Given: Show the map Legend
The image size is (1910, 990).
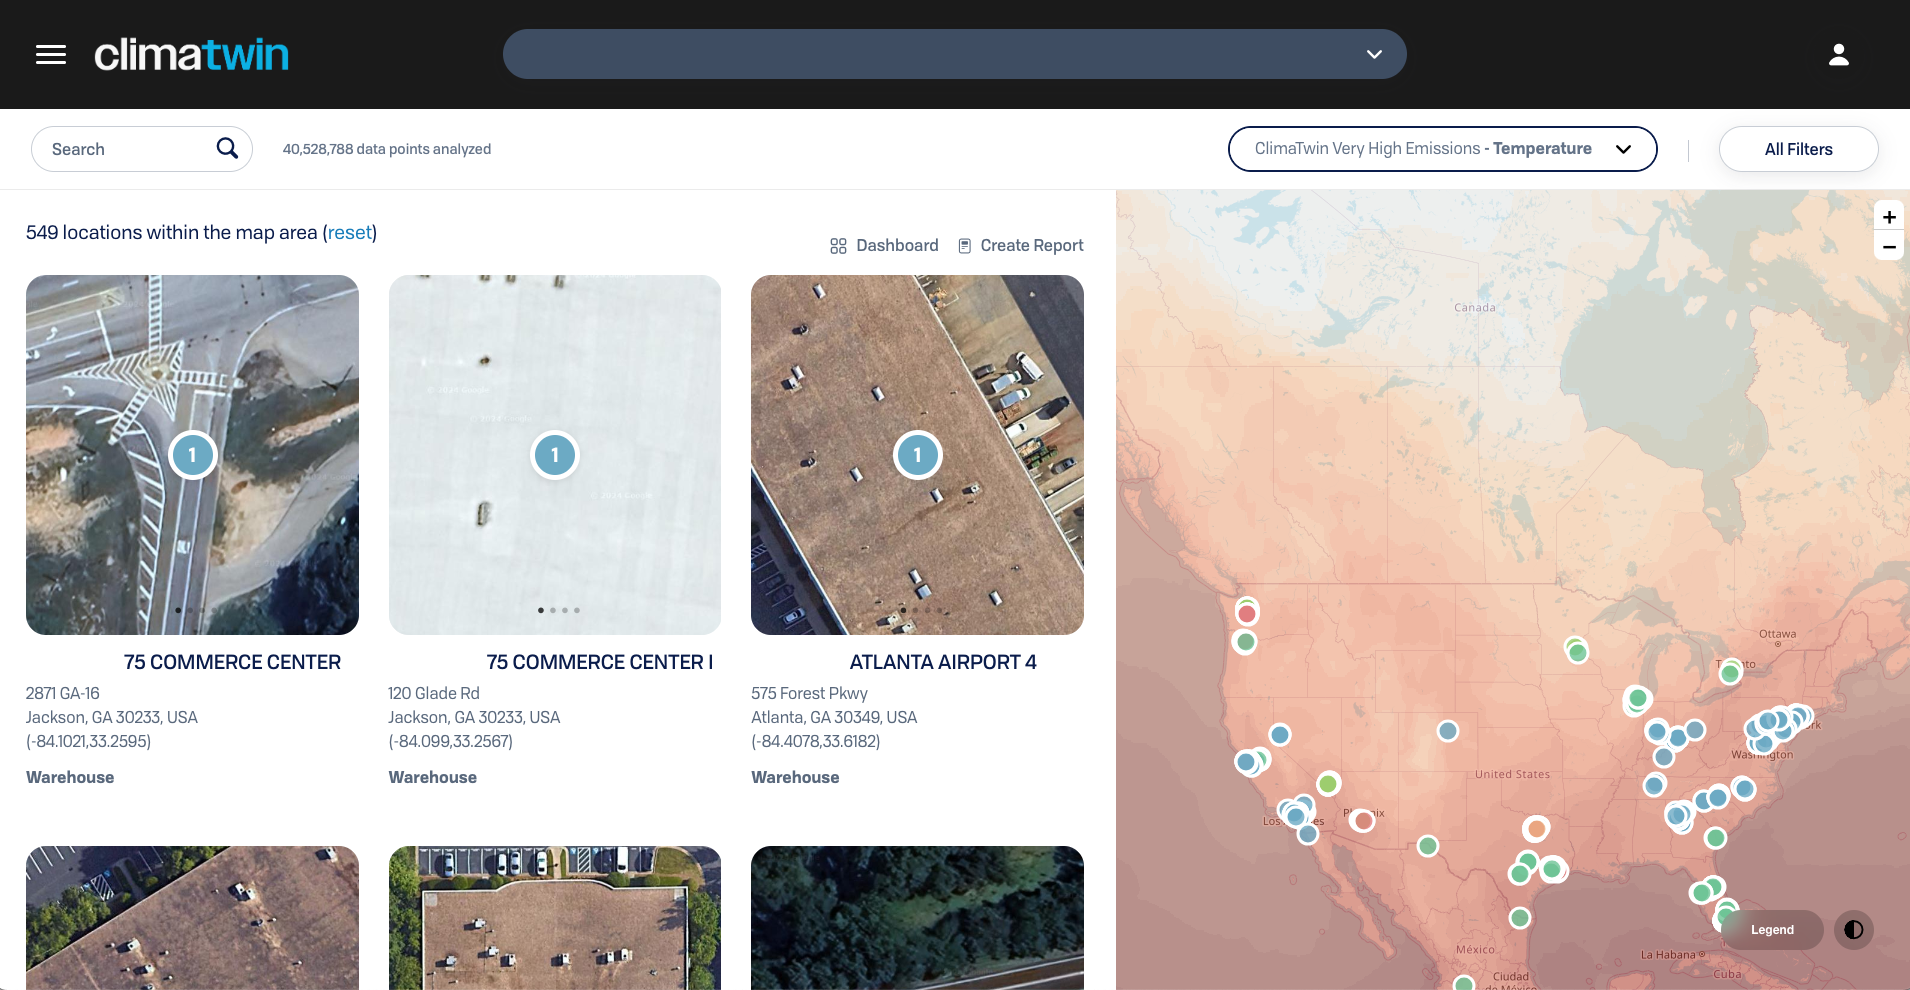Looking at the screenshot, I should click(x=1771, y=930).
